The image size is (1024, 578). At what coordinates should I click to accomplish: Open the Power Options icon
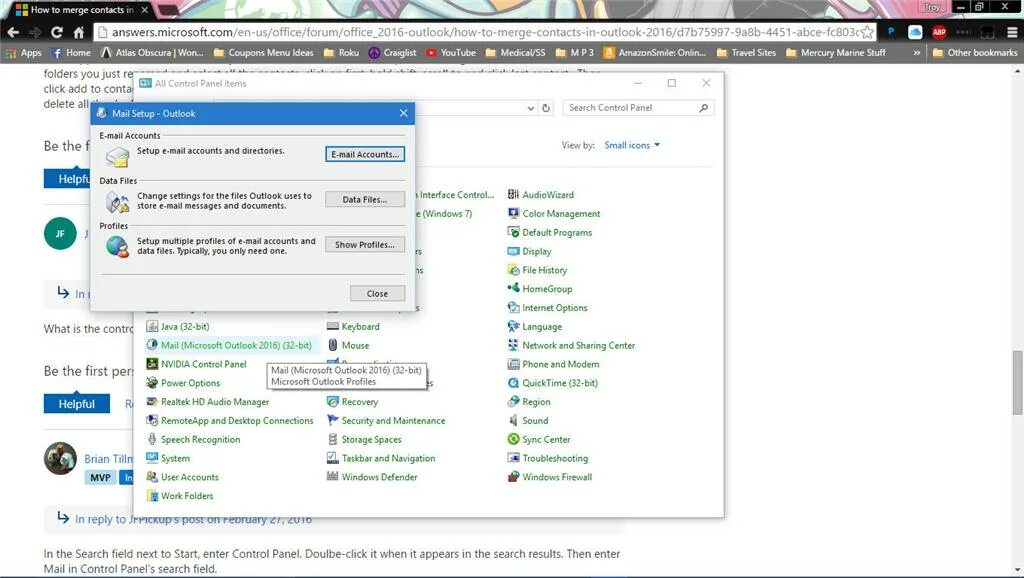tap(183, 383)
